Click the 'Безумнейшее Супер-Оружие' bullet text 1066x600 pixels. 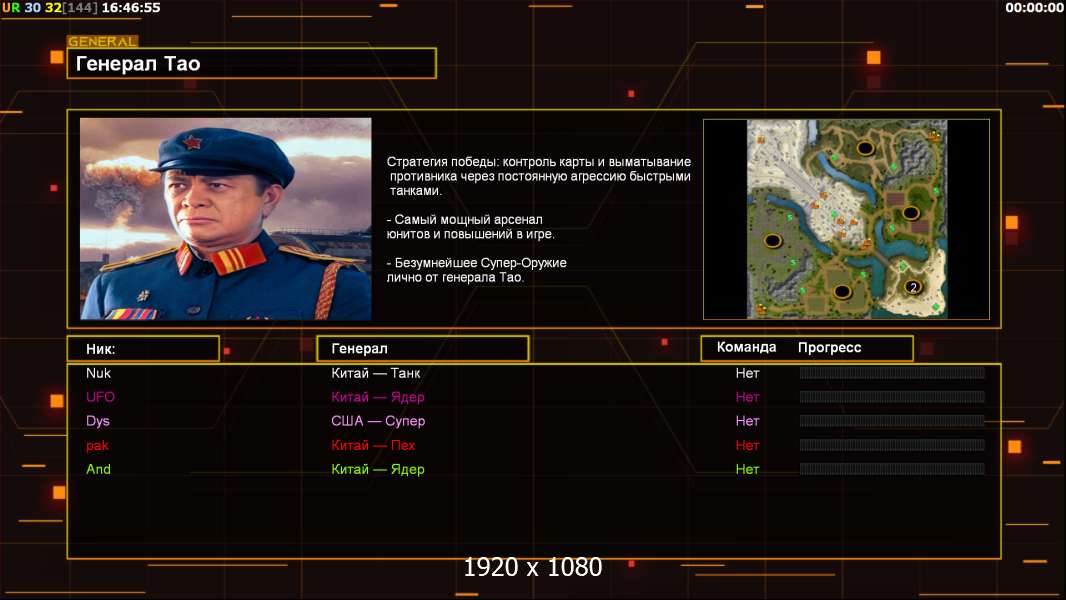click(x=477, y=270)
